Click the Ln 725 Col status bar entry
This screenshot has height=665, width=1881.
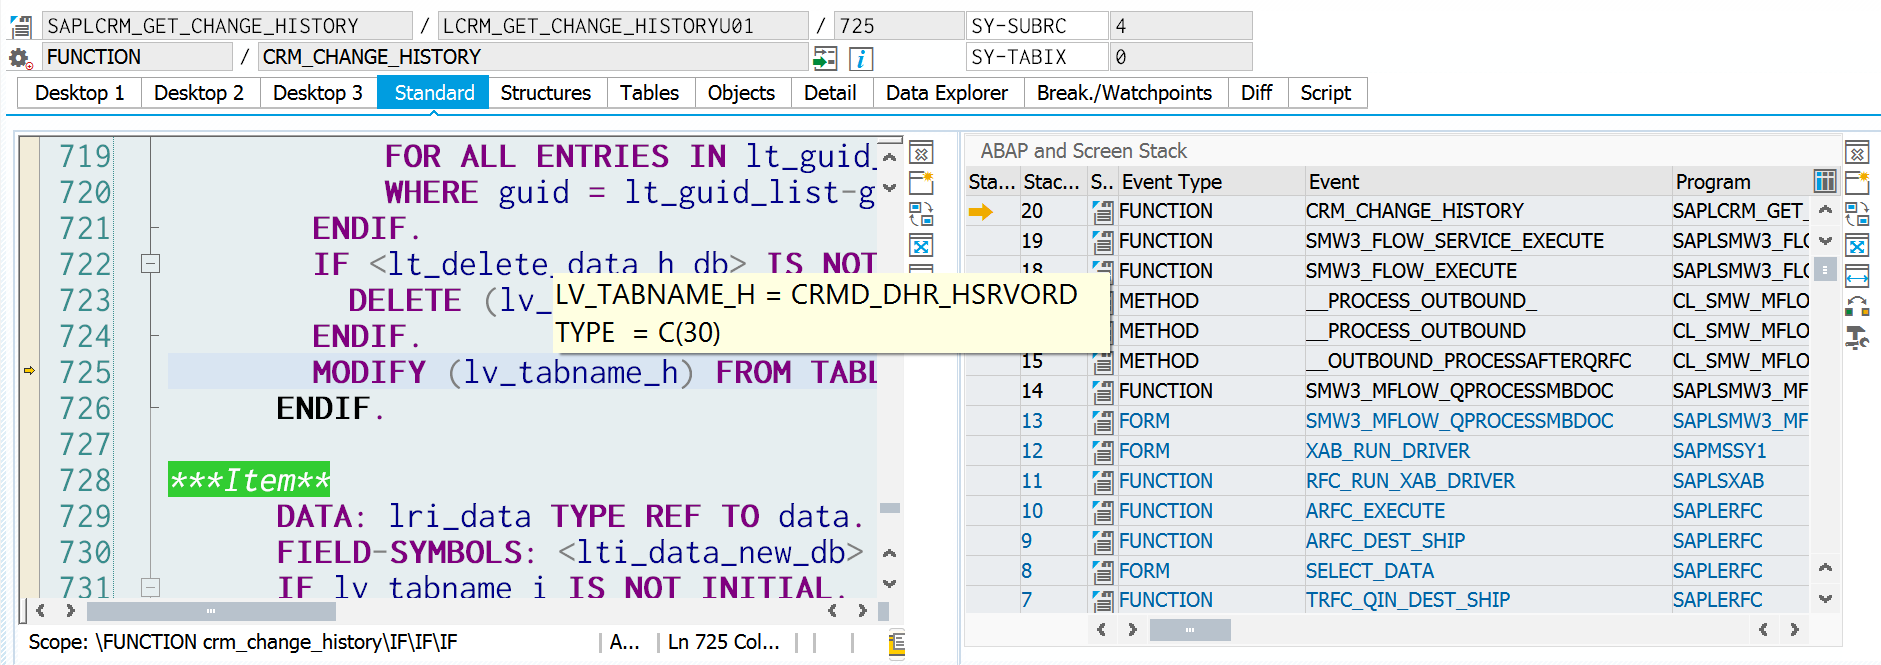(723, 642)
